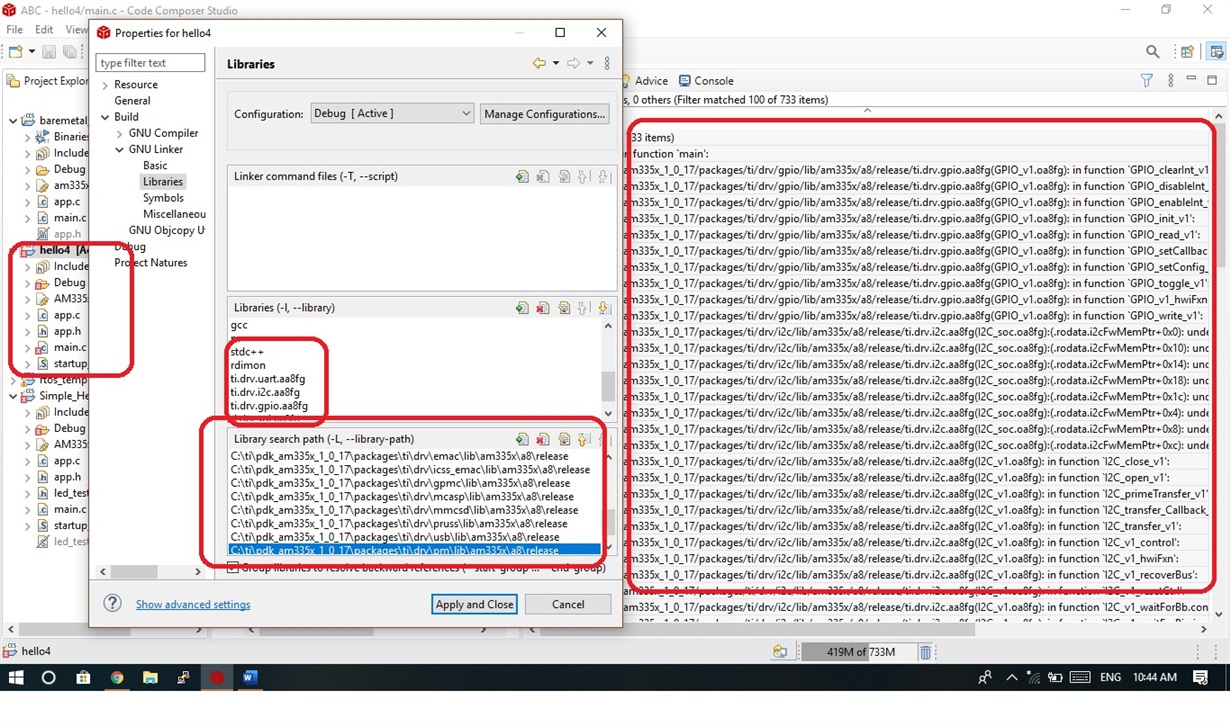Toggle Group libraries backward references checkbox
Image resolution: width=1230 pixels, height=726 pixels.
pyautogui.click(x=233, y=568)
